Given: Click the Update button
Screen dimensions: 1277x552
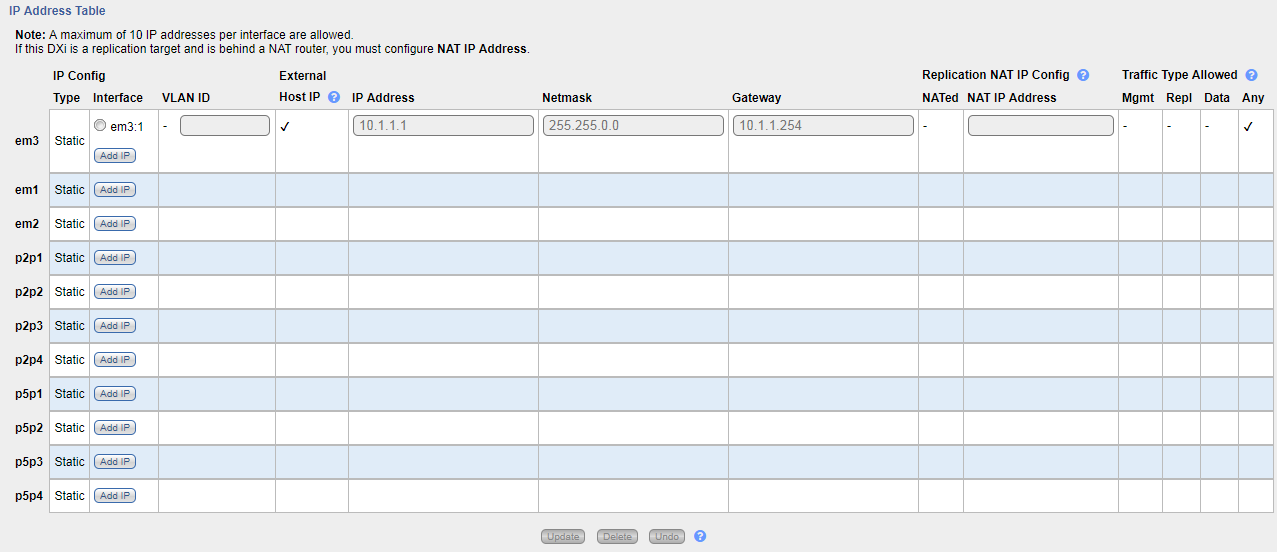Looking at the screenshot, I should click(563, 537).
